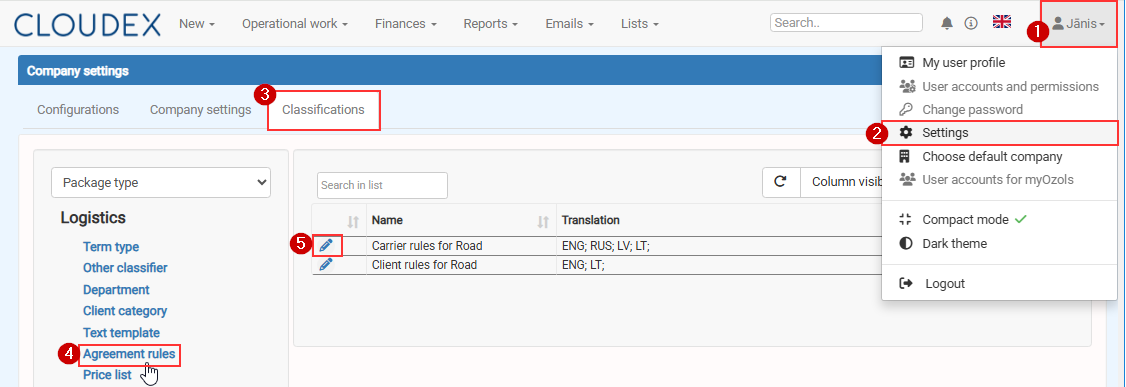Open the Agreement rules link
This screenshot has height=387, width=1126.
[129, 354]
